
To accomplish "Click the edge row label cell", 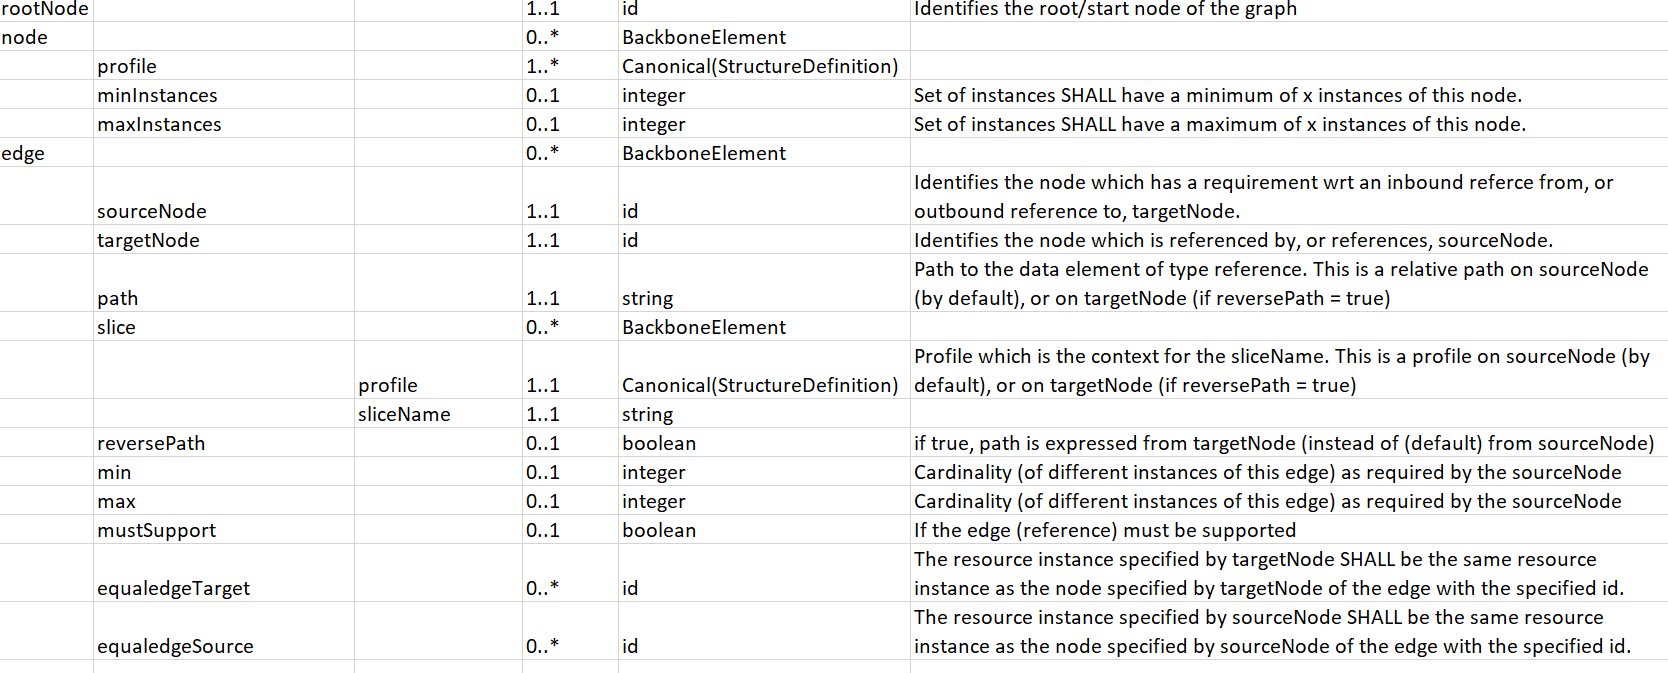I will (x=46, y=153).
